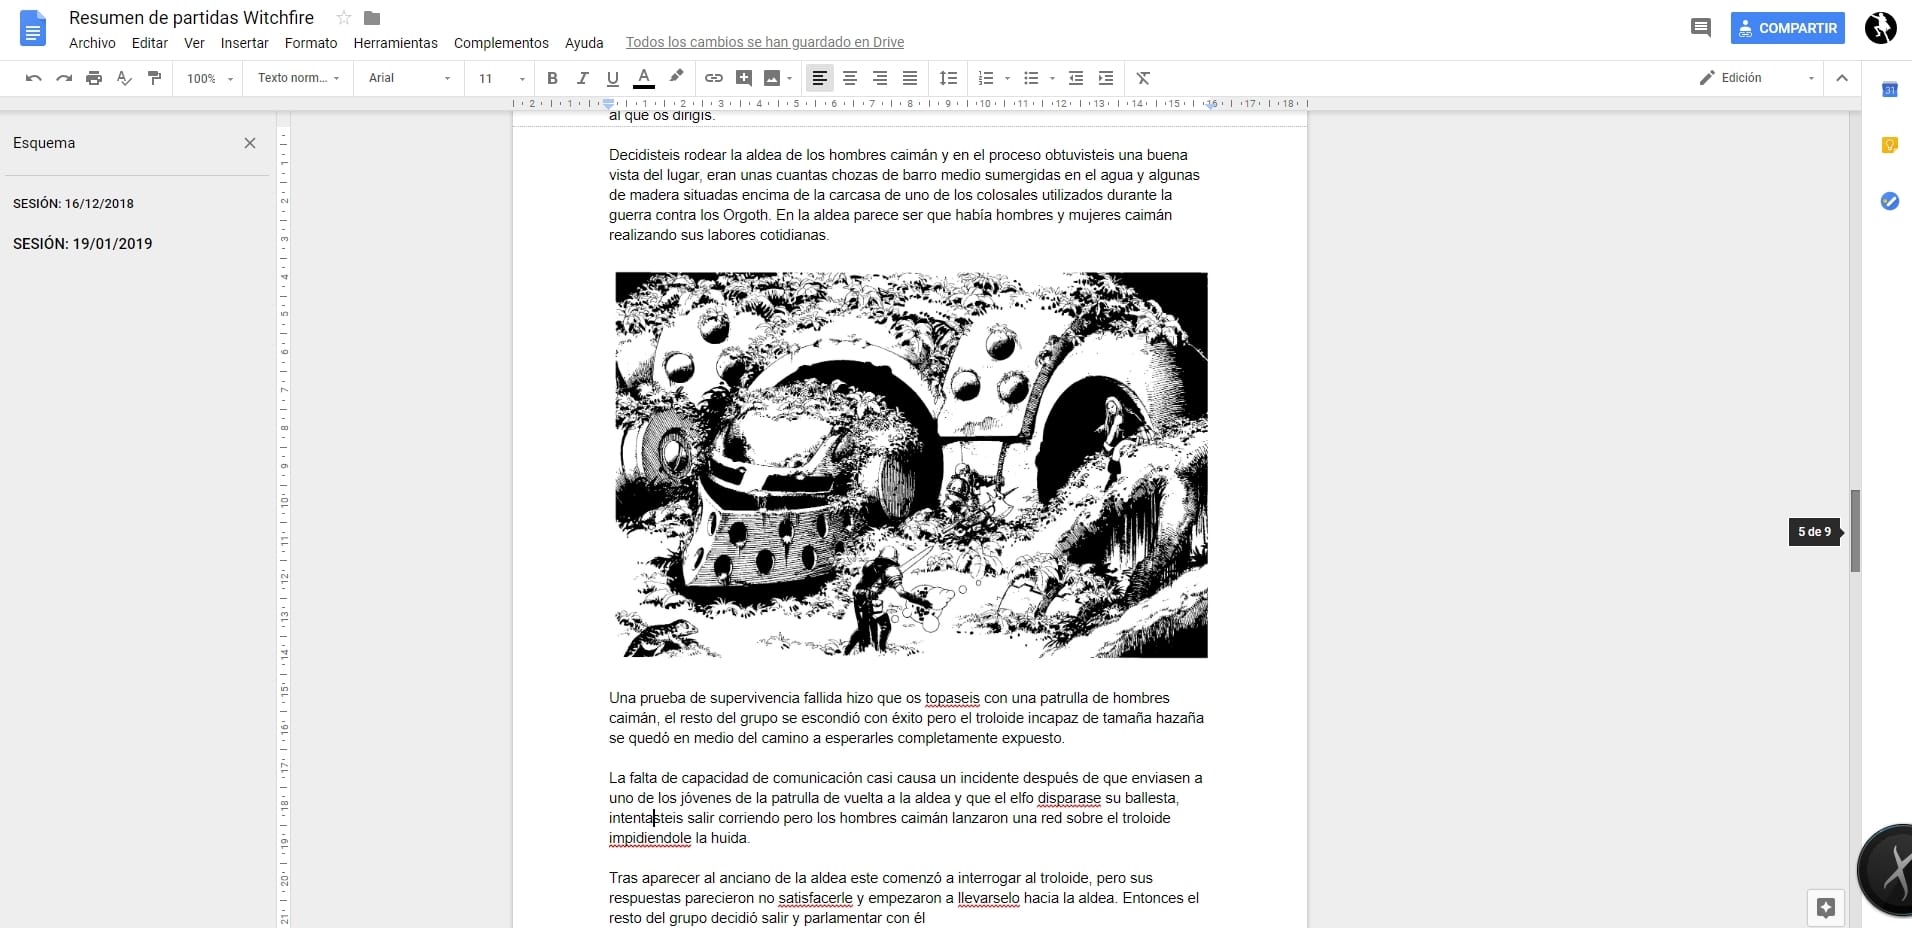1912x928 pixels.
Task: Open the highlight color picker
Action: (676, 78)
